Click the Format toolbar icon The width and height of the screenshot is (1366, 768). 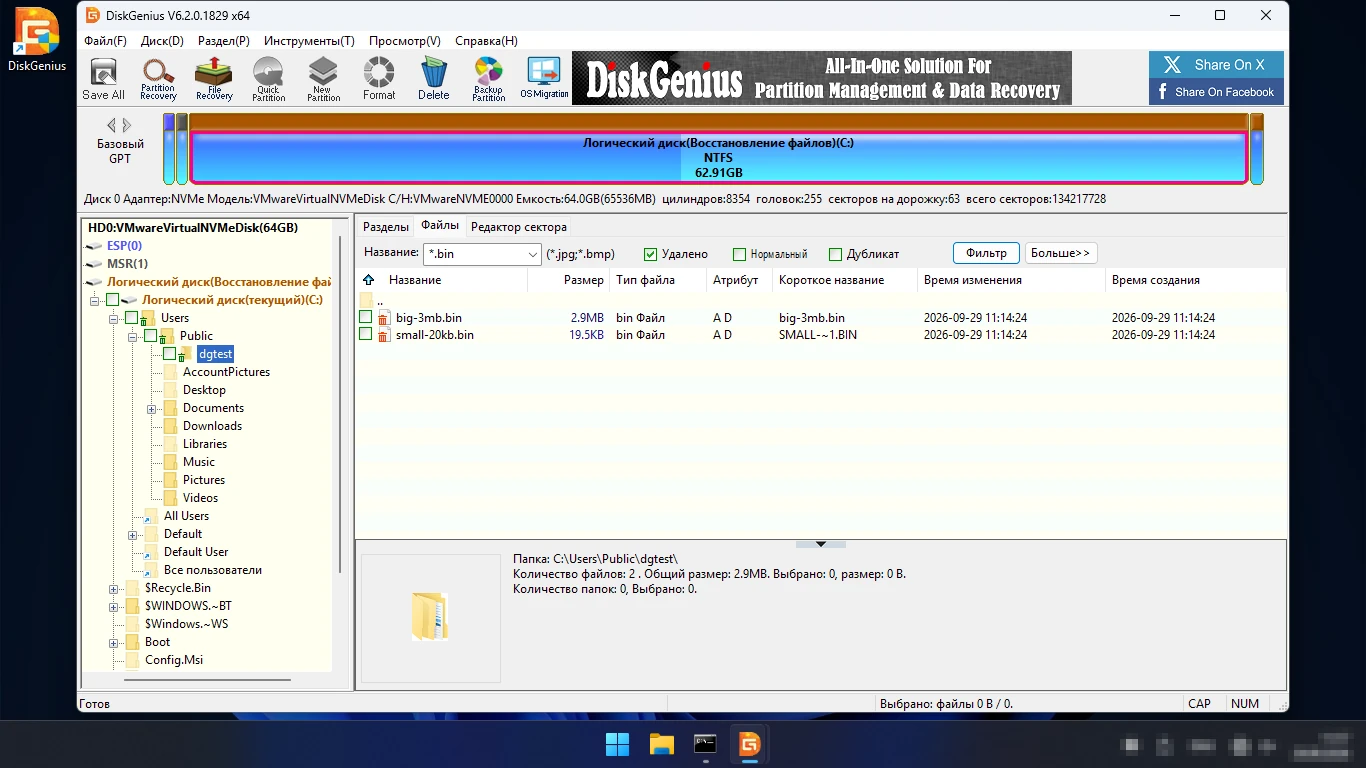379,78
